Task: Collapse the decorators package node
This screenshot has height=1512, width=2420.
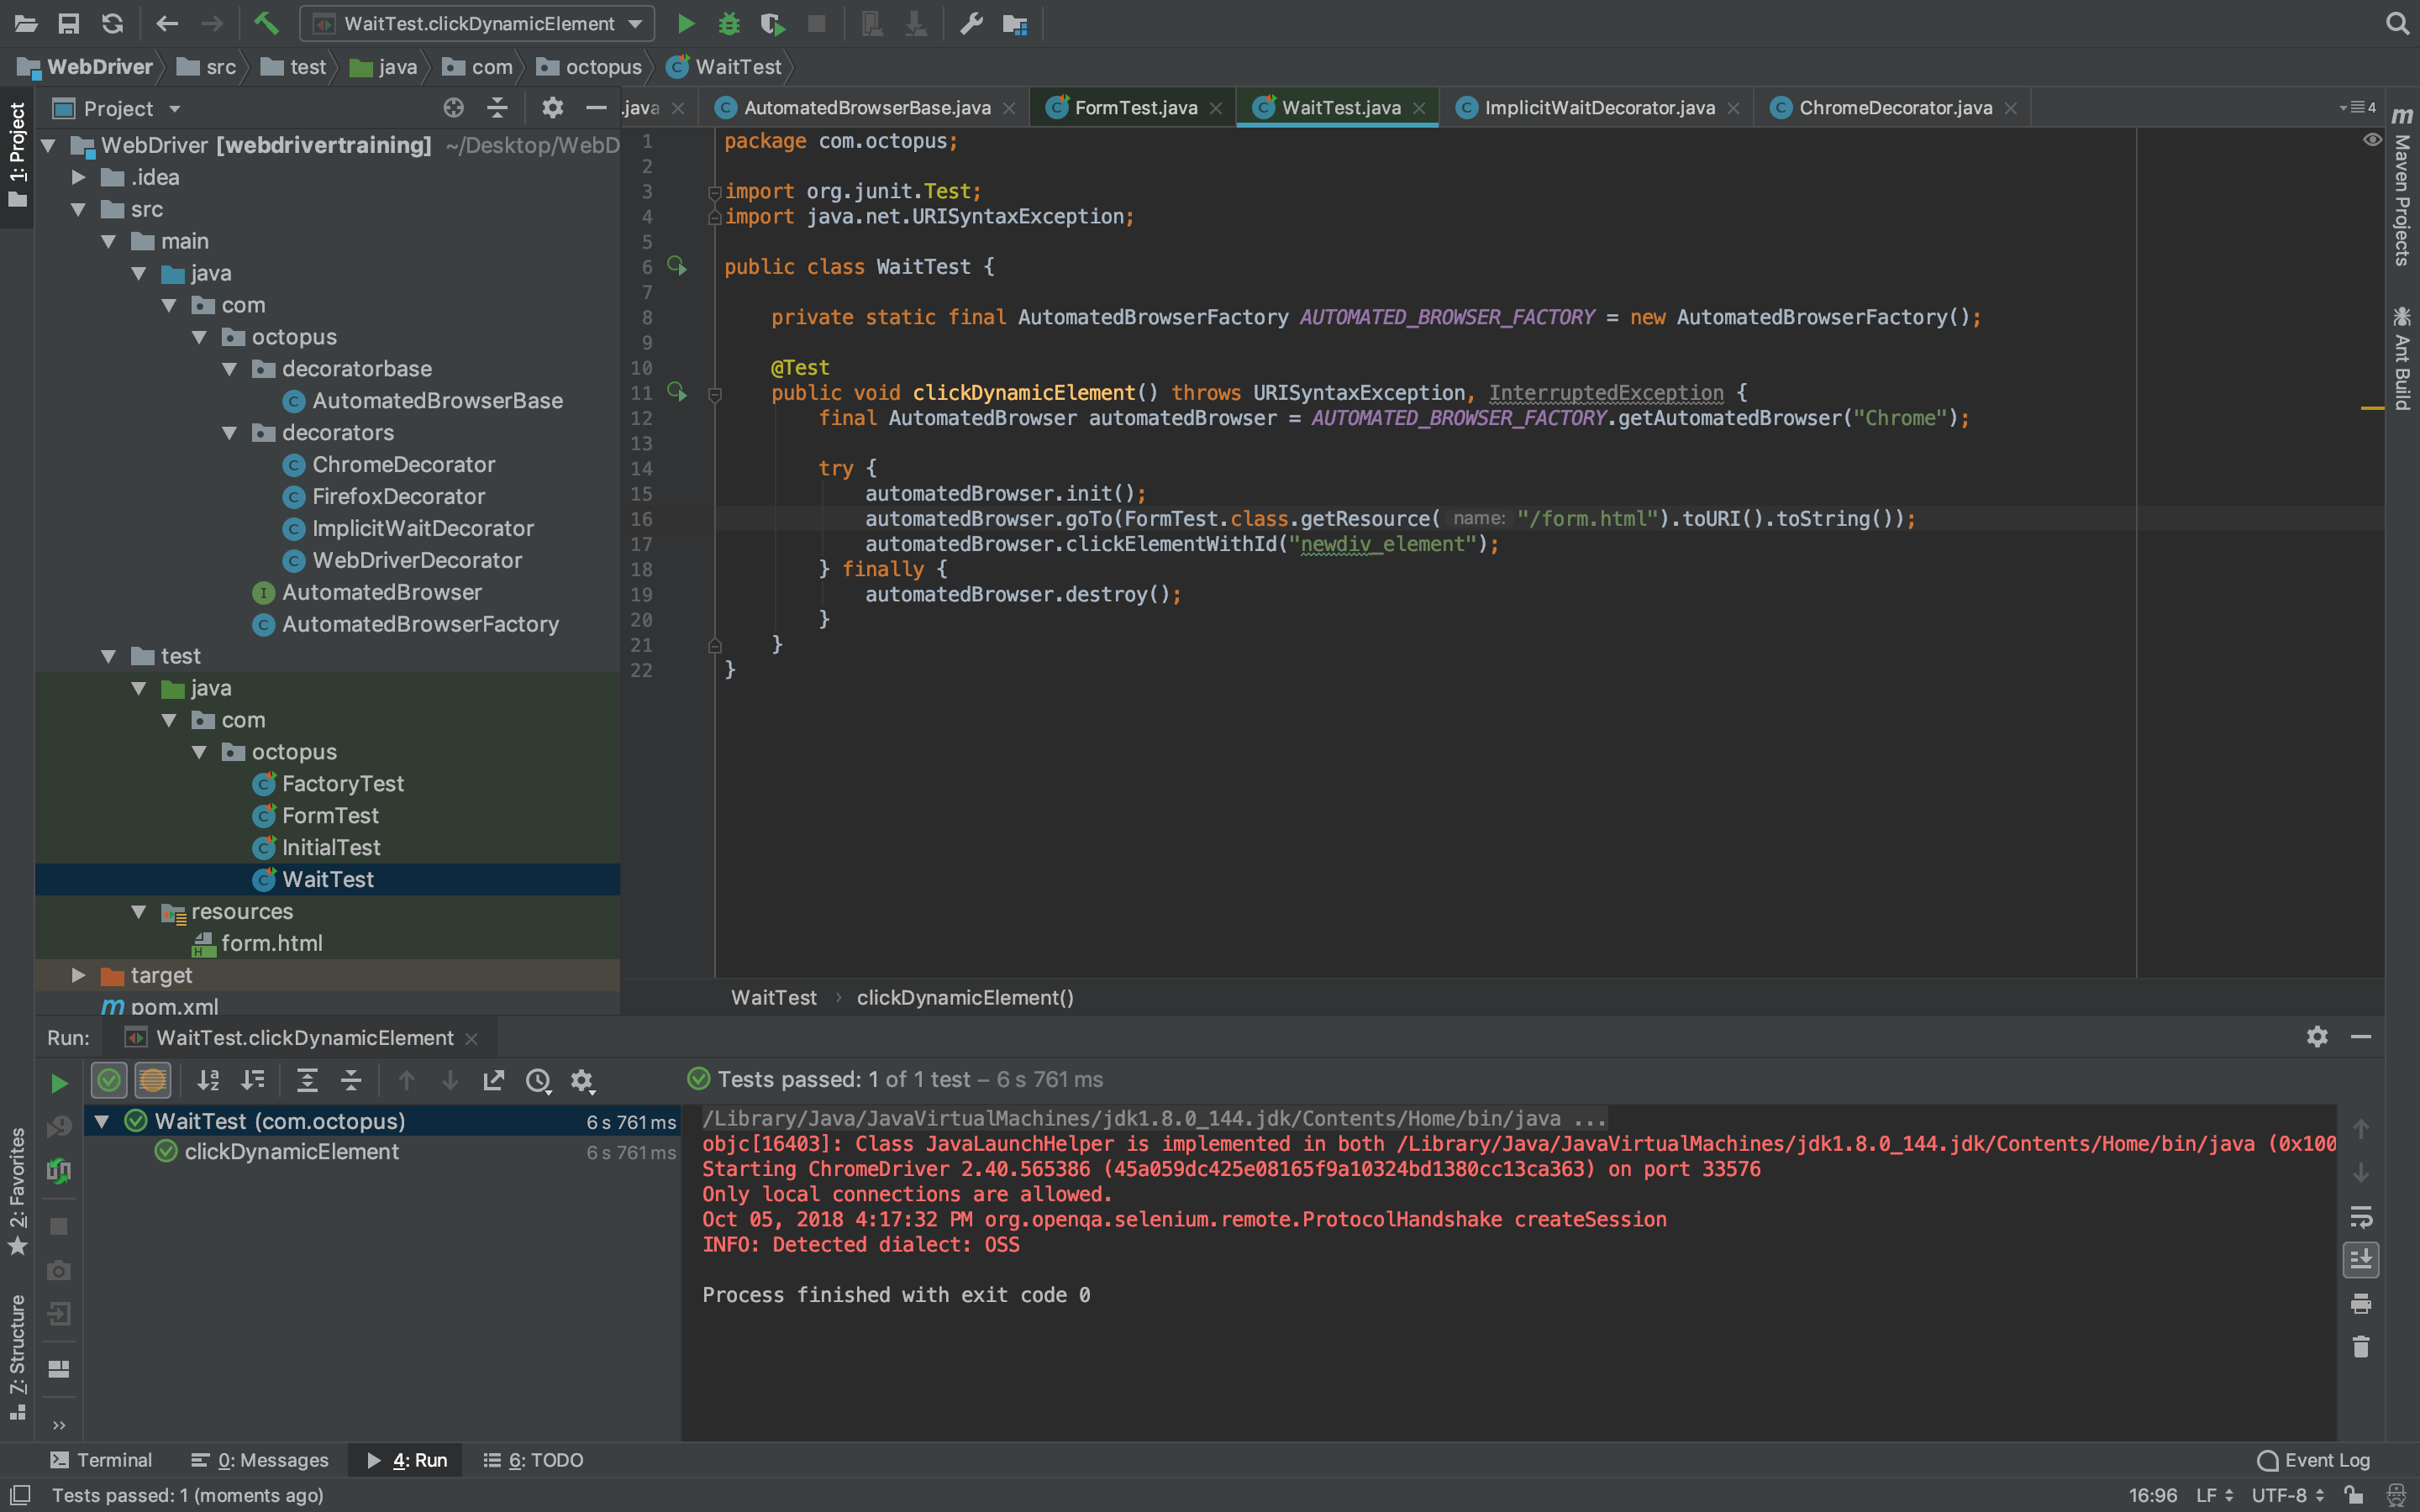Action: click(230, 433)
